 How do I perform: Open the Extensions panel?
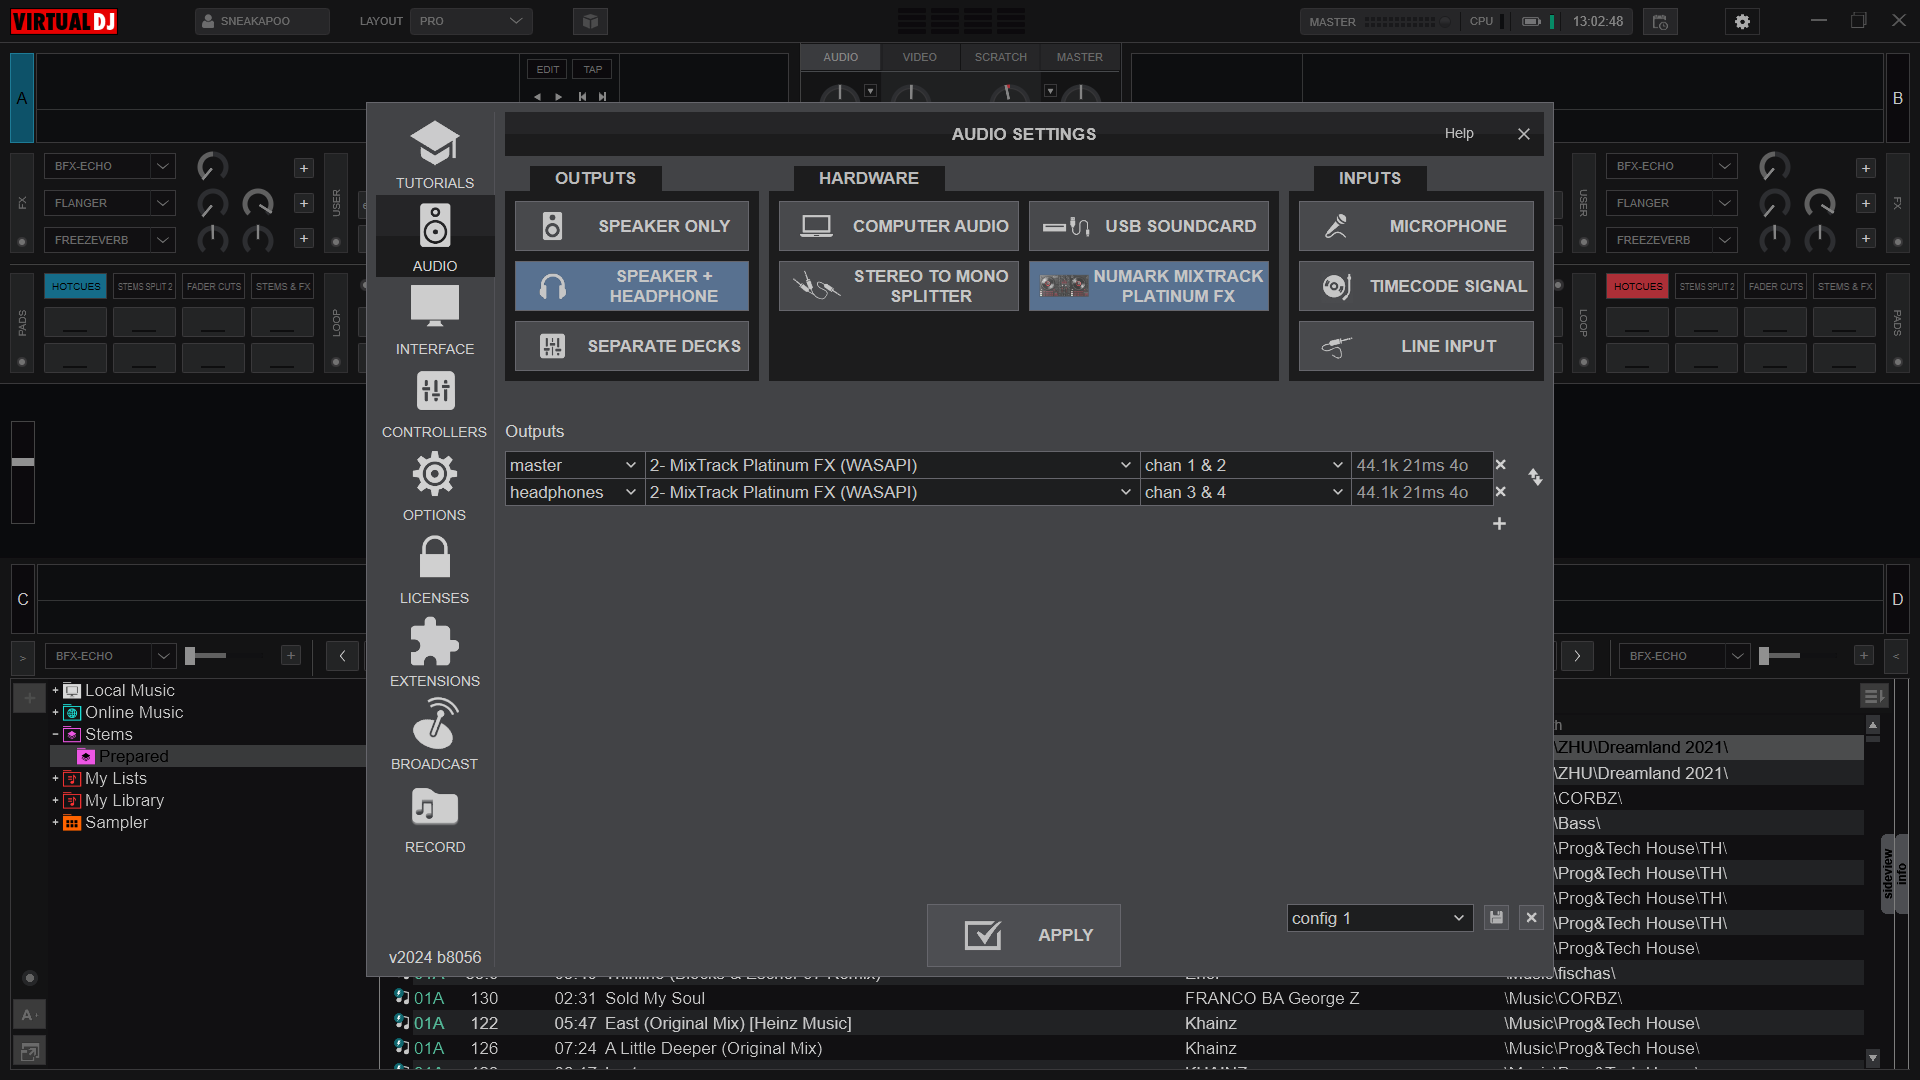(x=434, y=651)
